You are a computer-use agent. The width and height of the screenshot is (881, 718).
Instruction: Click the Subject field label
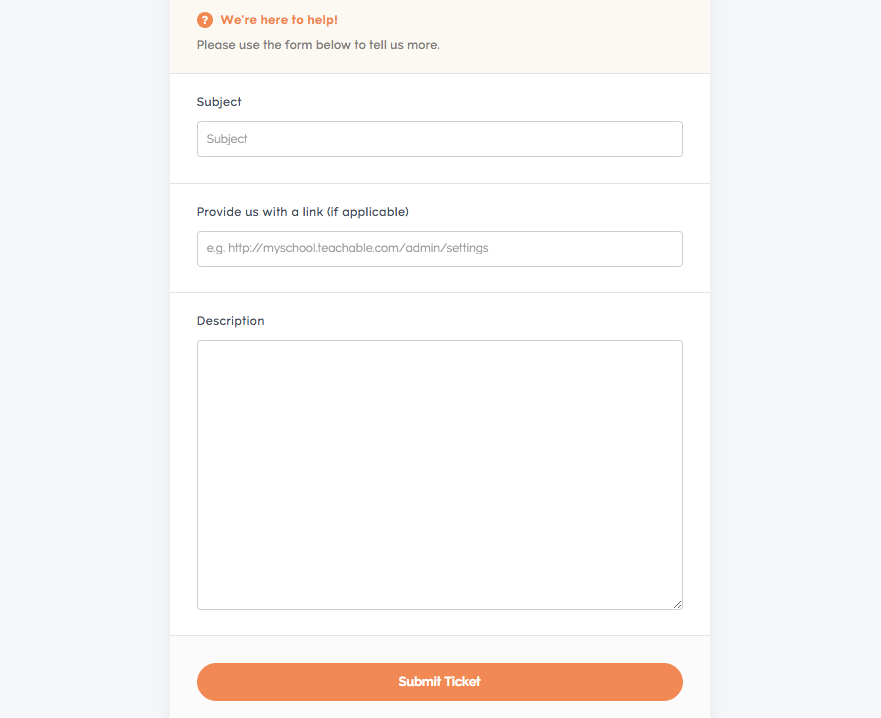click(219, 102)
